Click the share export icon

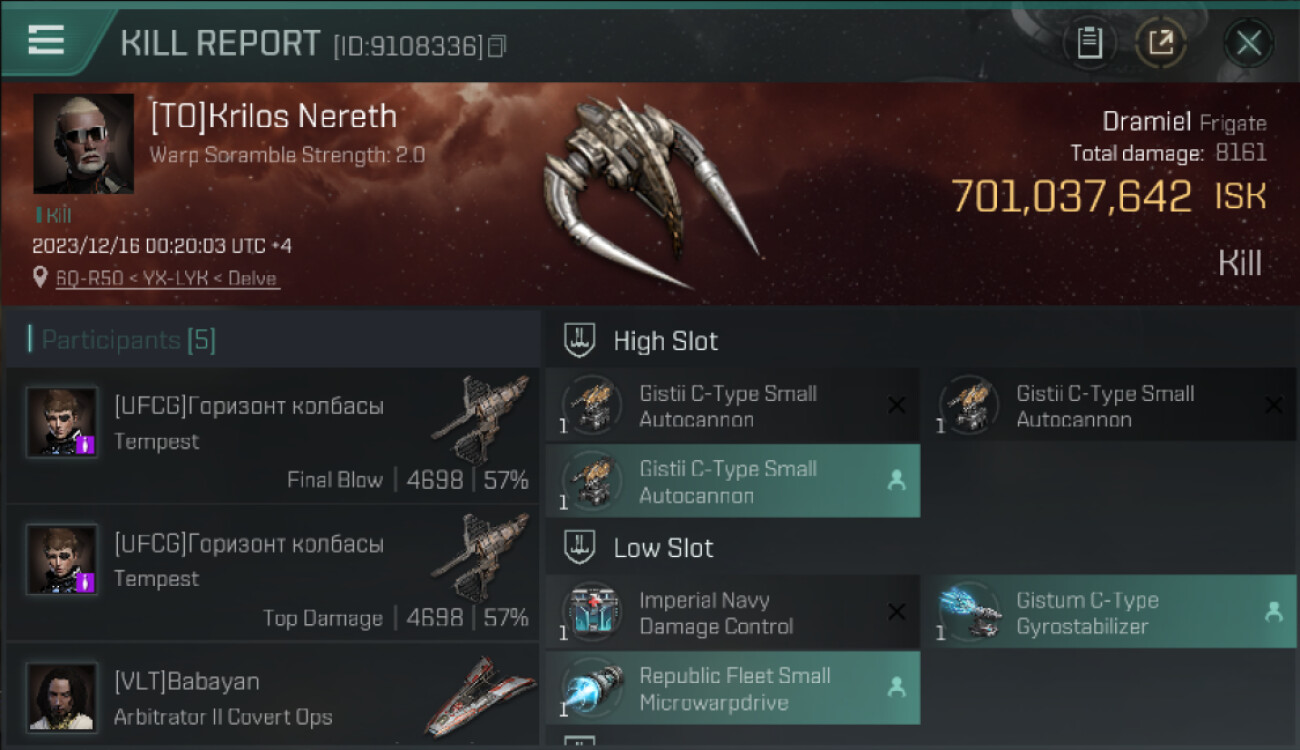1161,43
